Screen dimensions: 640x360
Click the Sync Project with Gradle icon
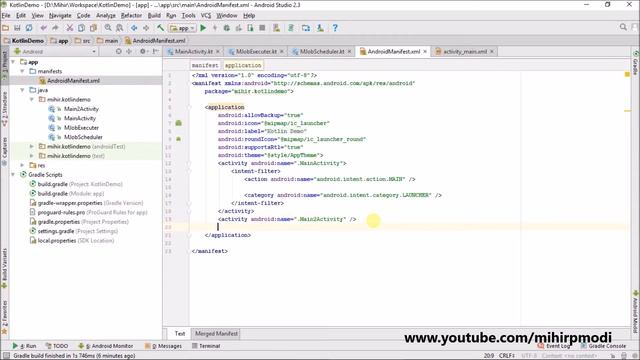291,28
